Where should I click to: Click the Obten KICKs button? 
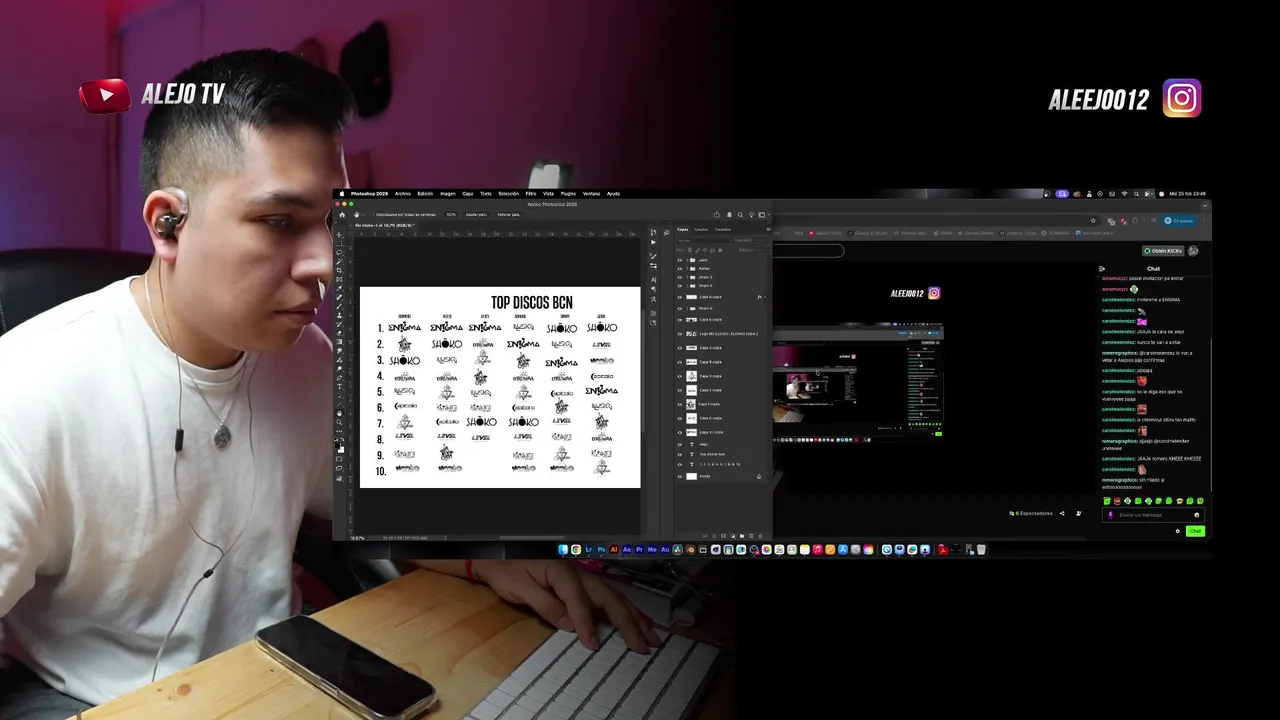pyautogui.click(x=1163, y=251)
